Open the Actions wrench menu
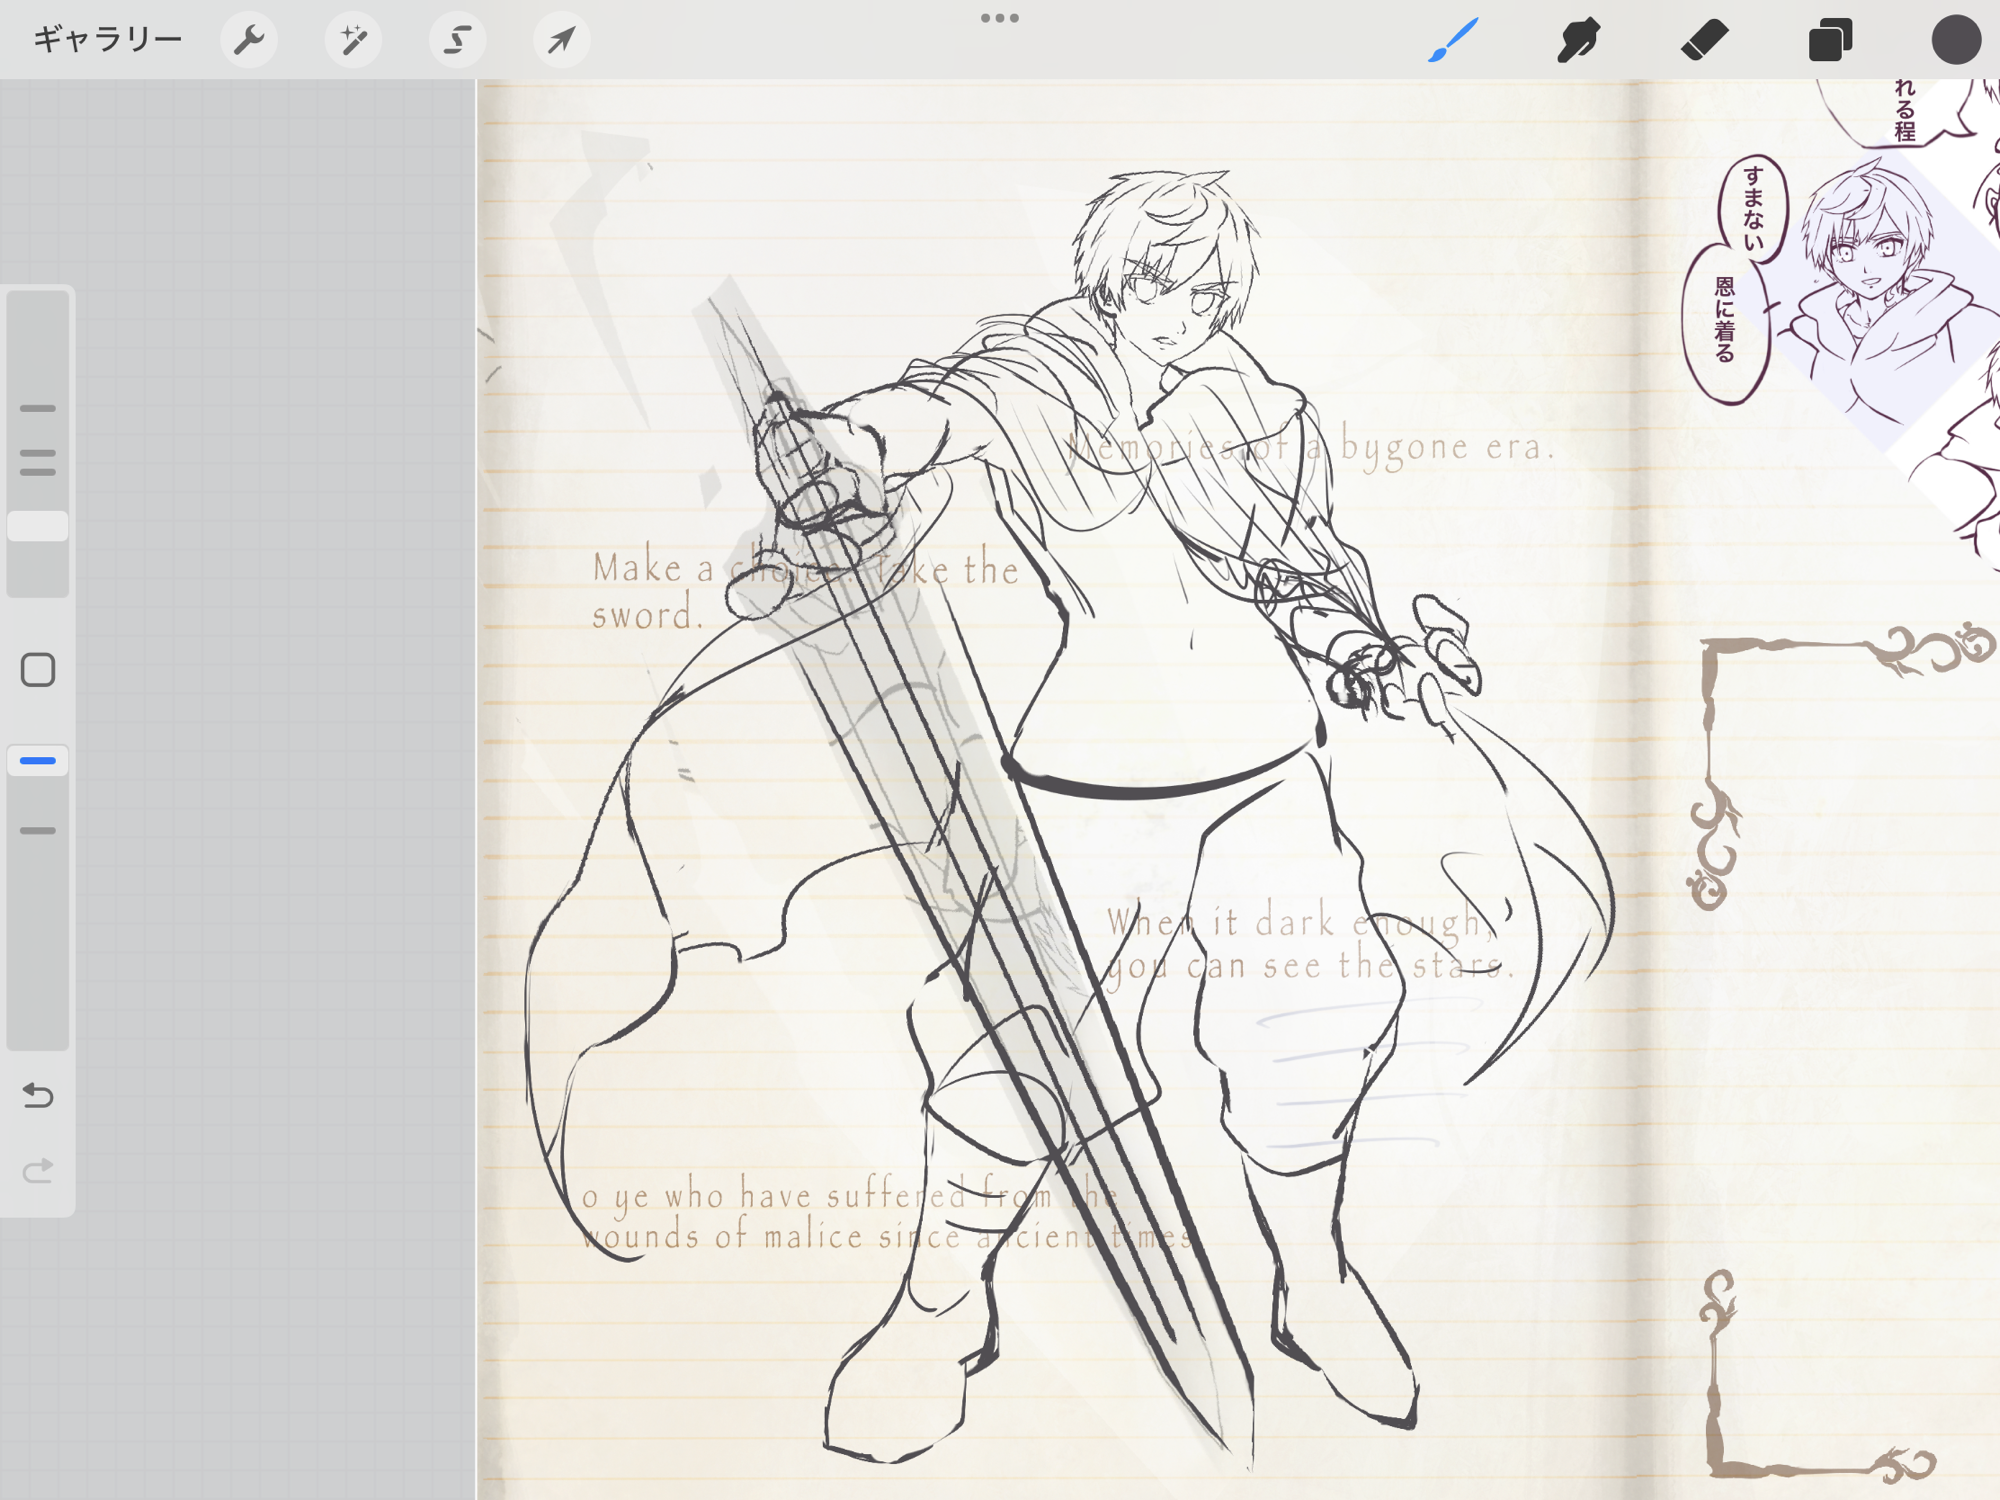Image resolution: width=2000 pixels, height=1500 pixels. click(x=248, y=40)
